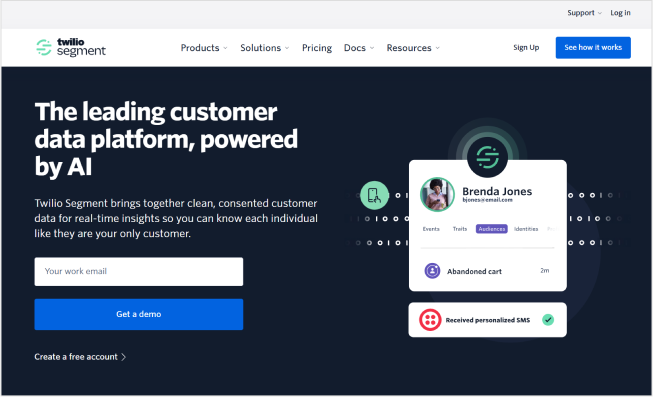The height and width of the screenshot is (397, 653).
Task: Expand the Solutions dropdown menu
Action: (x=264, y=48)
